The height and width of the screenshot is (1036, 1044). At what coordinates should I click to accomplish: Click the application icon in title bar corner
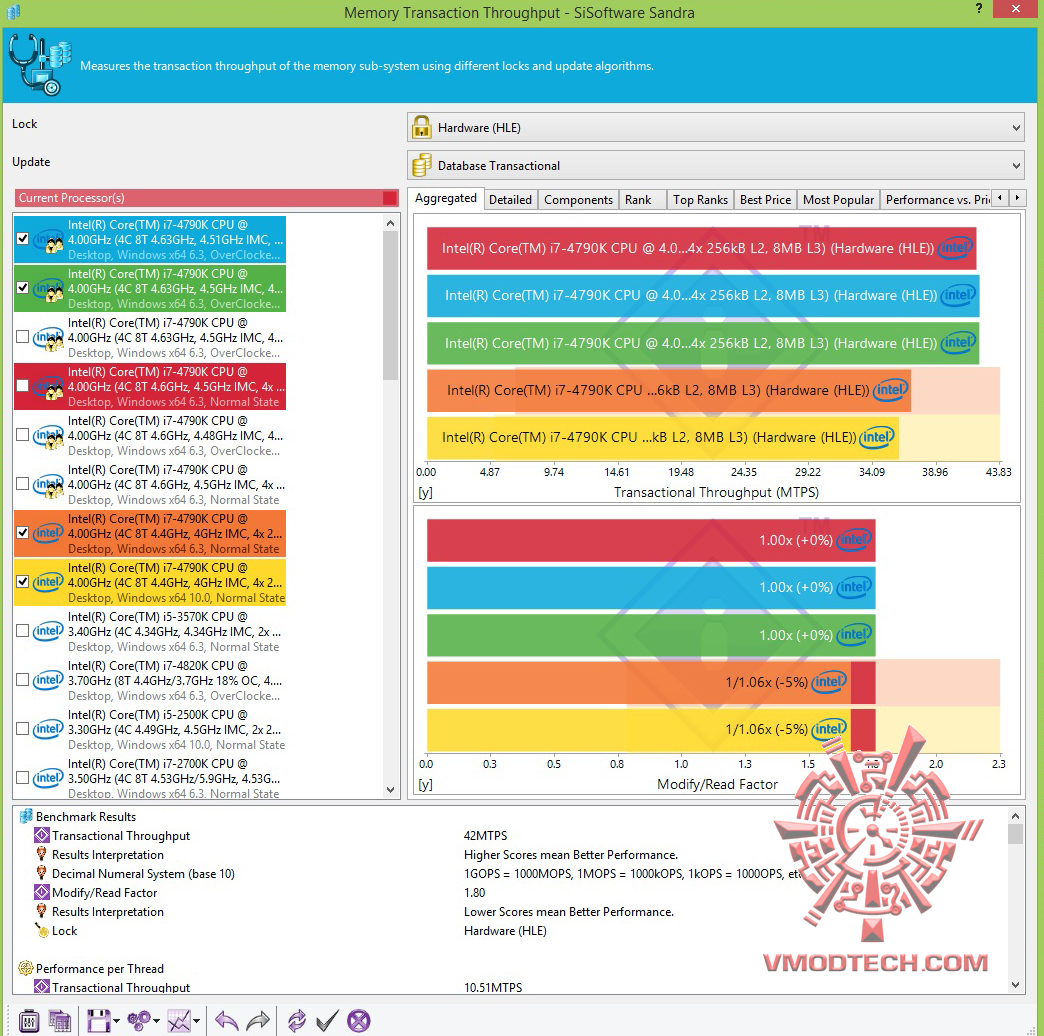coord(13,11)
